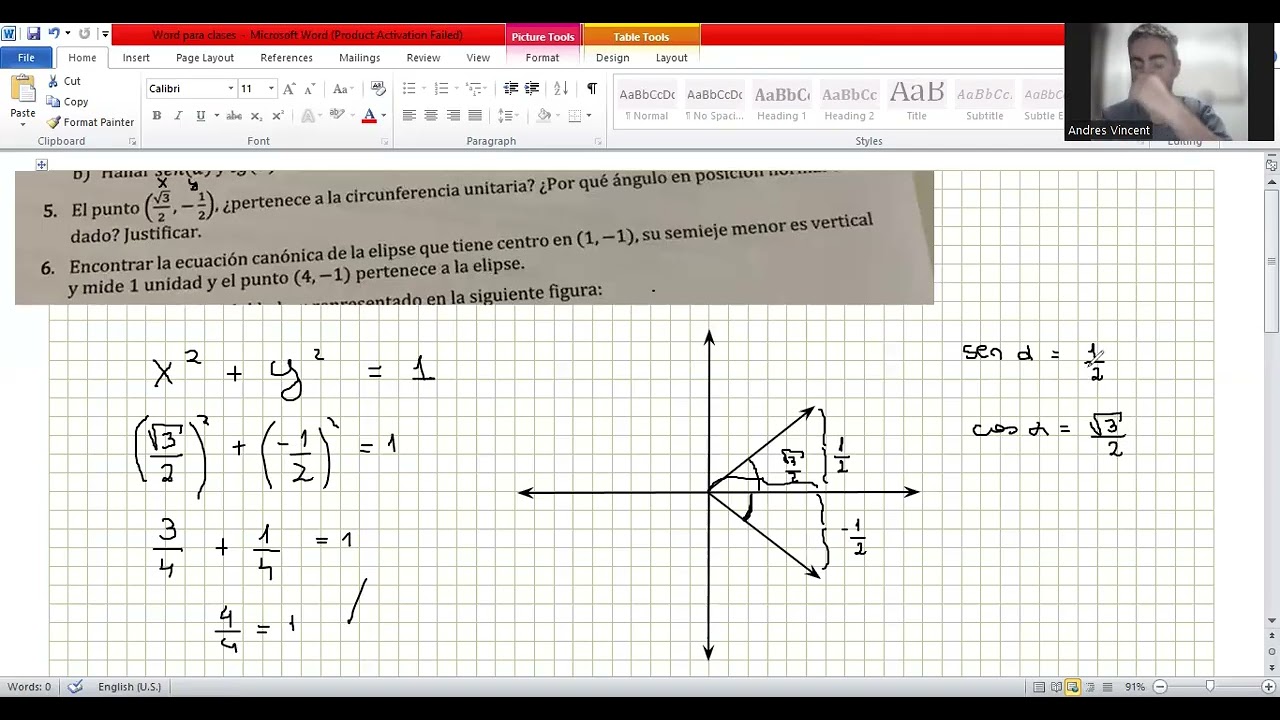Apply Heading 1 style

click(782, 103)
